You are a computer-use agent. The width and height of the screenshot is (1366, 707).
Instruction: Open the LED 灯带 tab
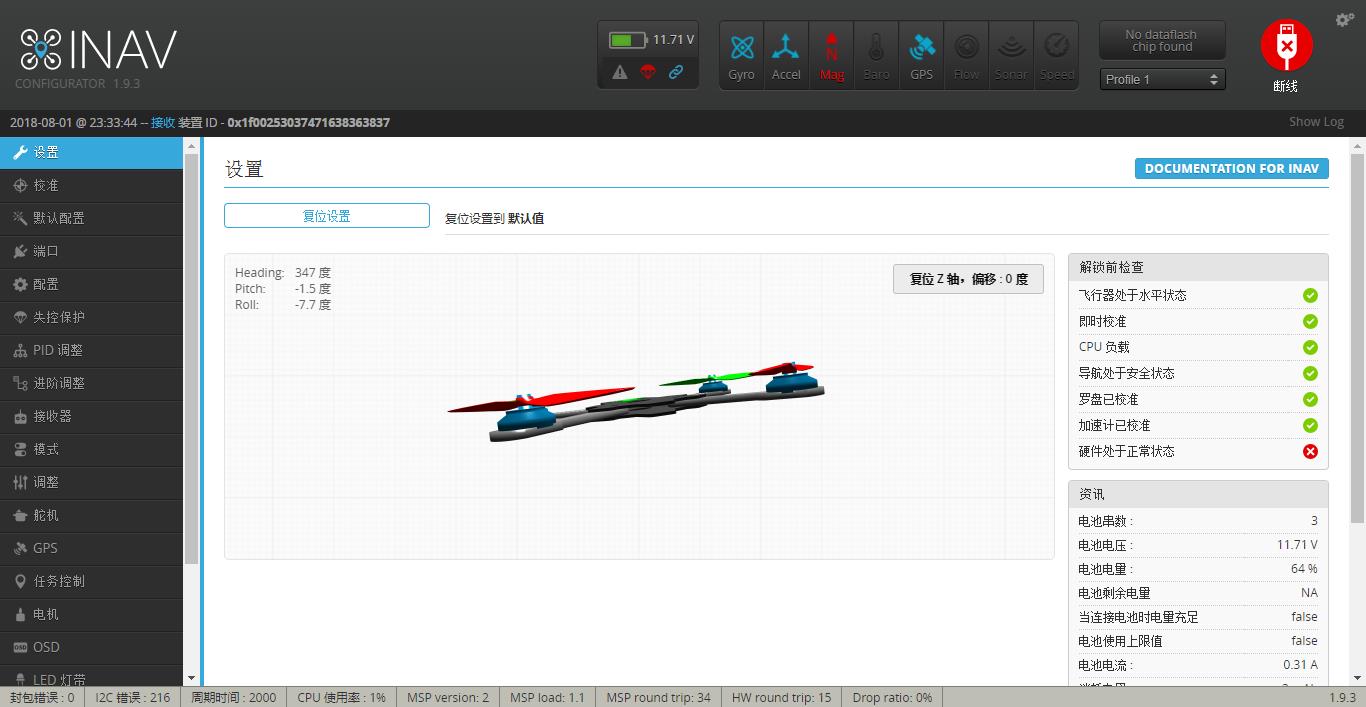92,677
